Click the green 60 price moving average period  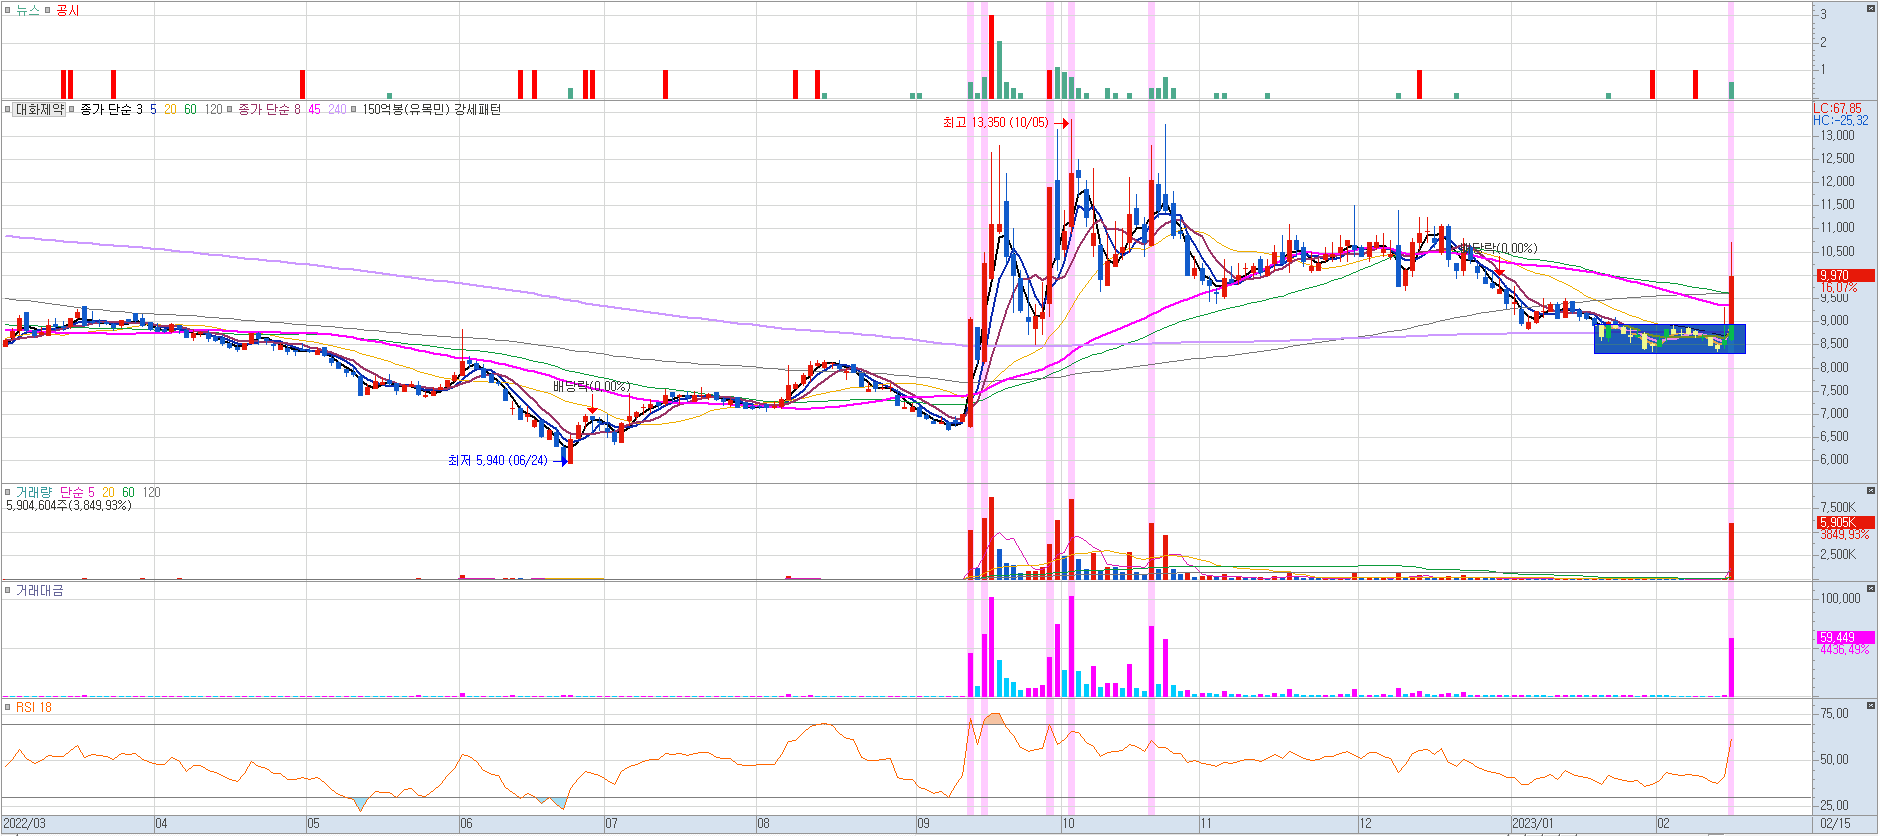190,109
